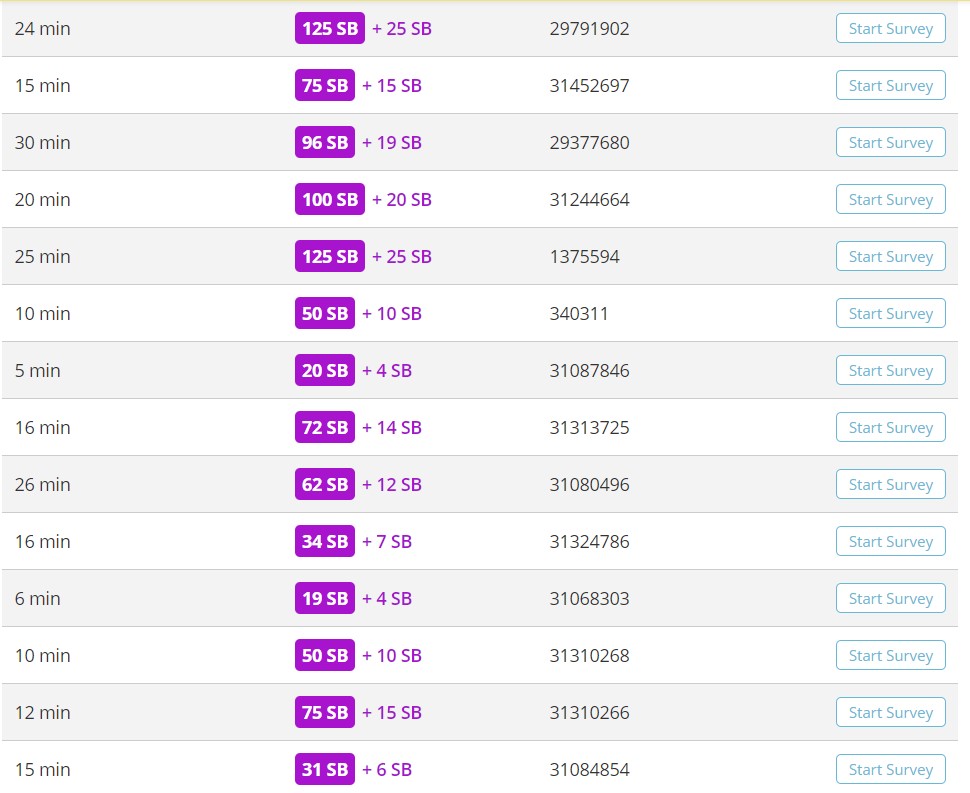Screen dimensions: 970x793
Task: Click the 10 min duration for survey 31310268
Action: click(x=43, y=655)
